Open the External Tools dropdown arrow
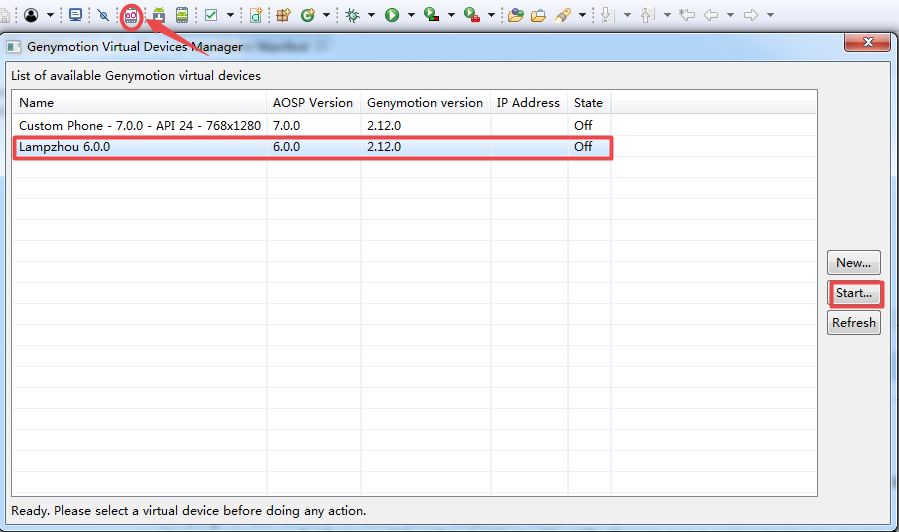899x532 pixels. coord(491,15)
